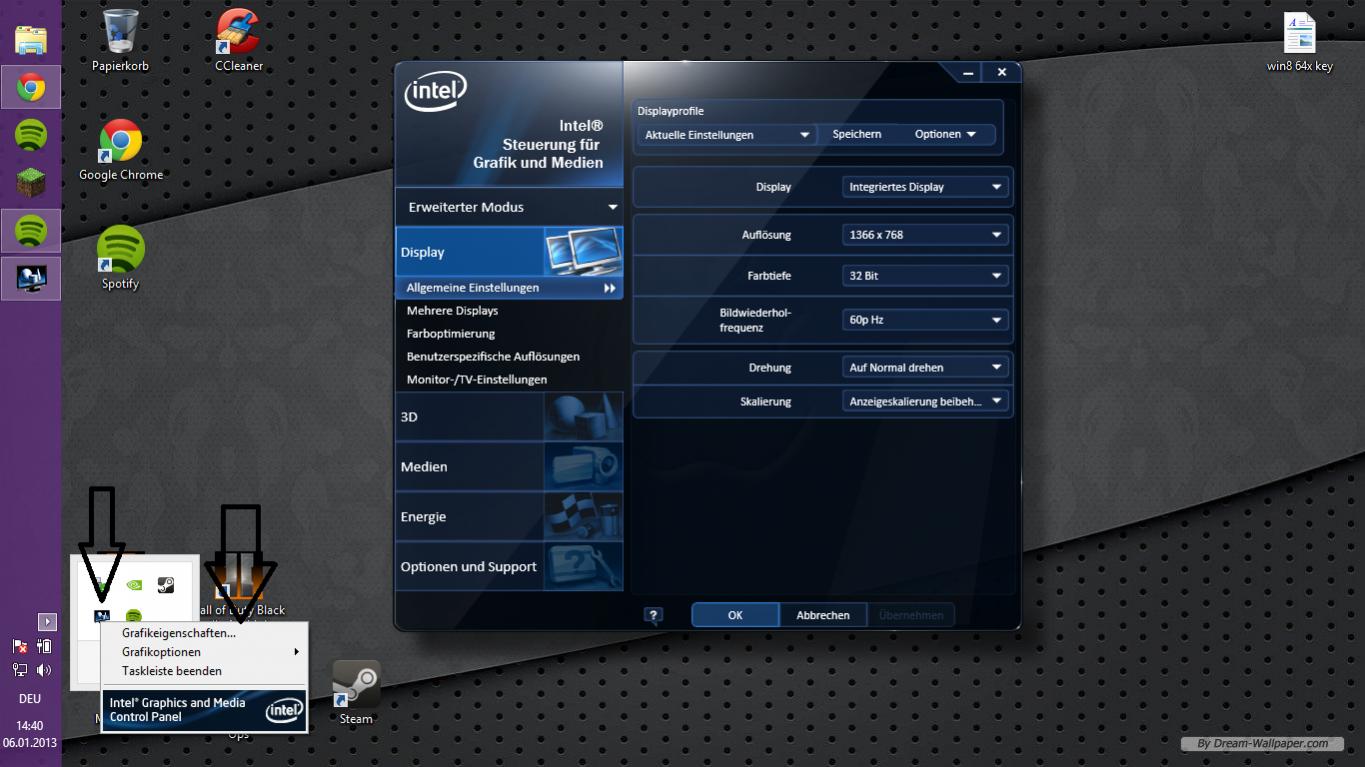Image resolution: width=1365 pixels, height=767 pixels.
Task: Click the Intel graphics tray icon
Action: [101, 616]
